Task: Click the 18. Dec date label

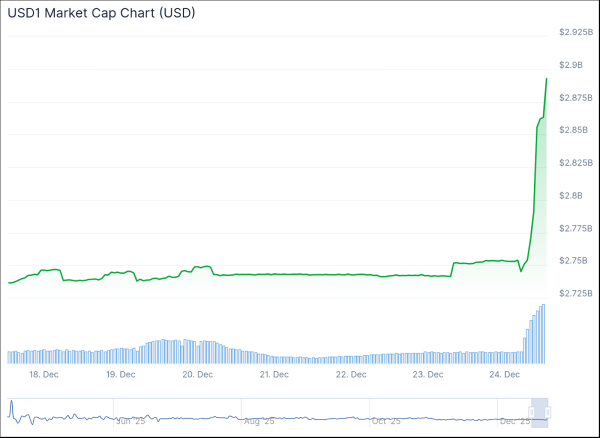Action: 42,374
